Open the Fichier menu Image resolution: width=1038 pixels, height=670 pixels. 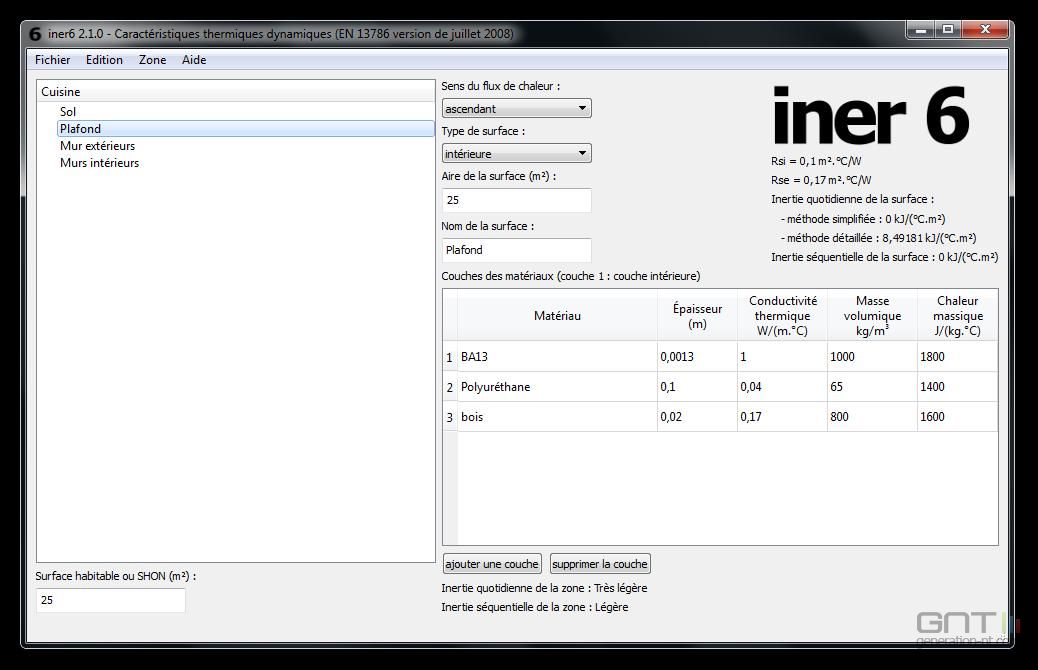pyautogui.click(x=52, y=60)
